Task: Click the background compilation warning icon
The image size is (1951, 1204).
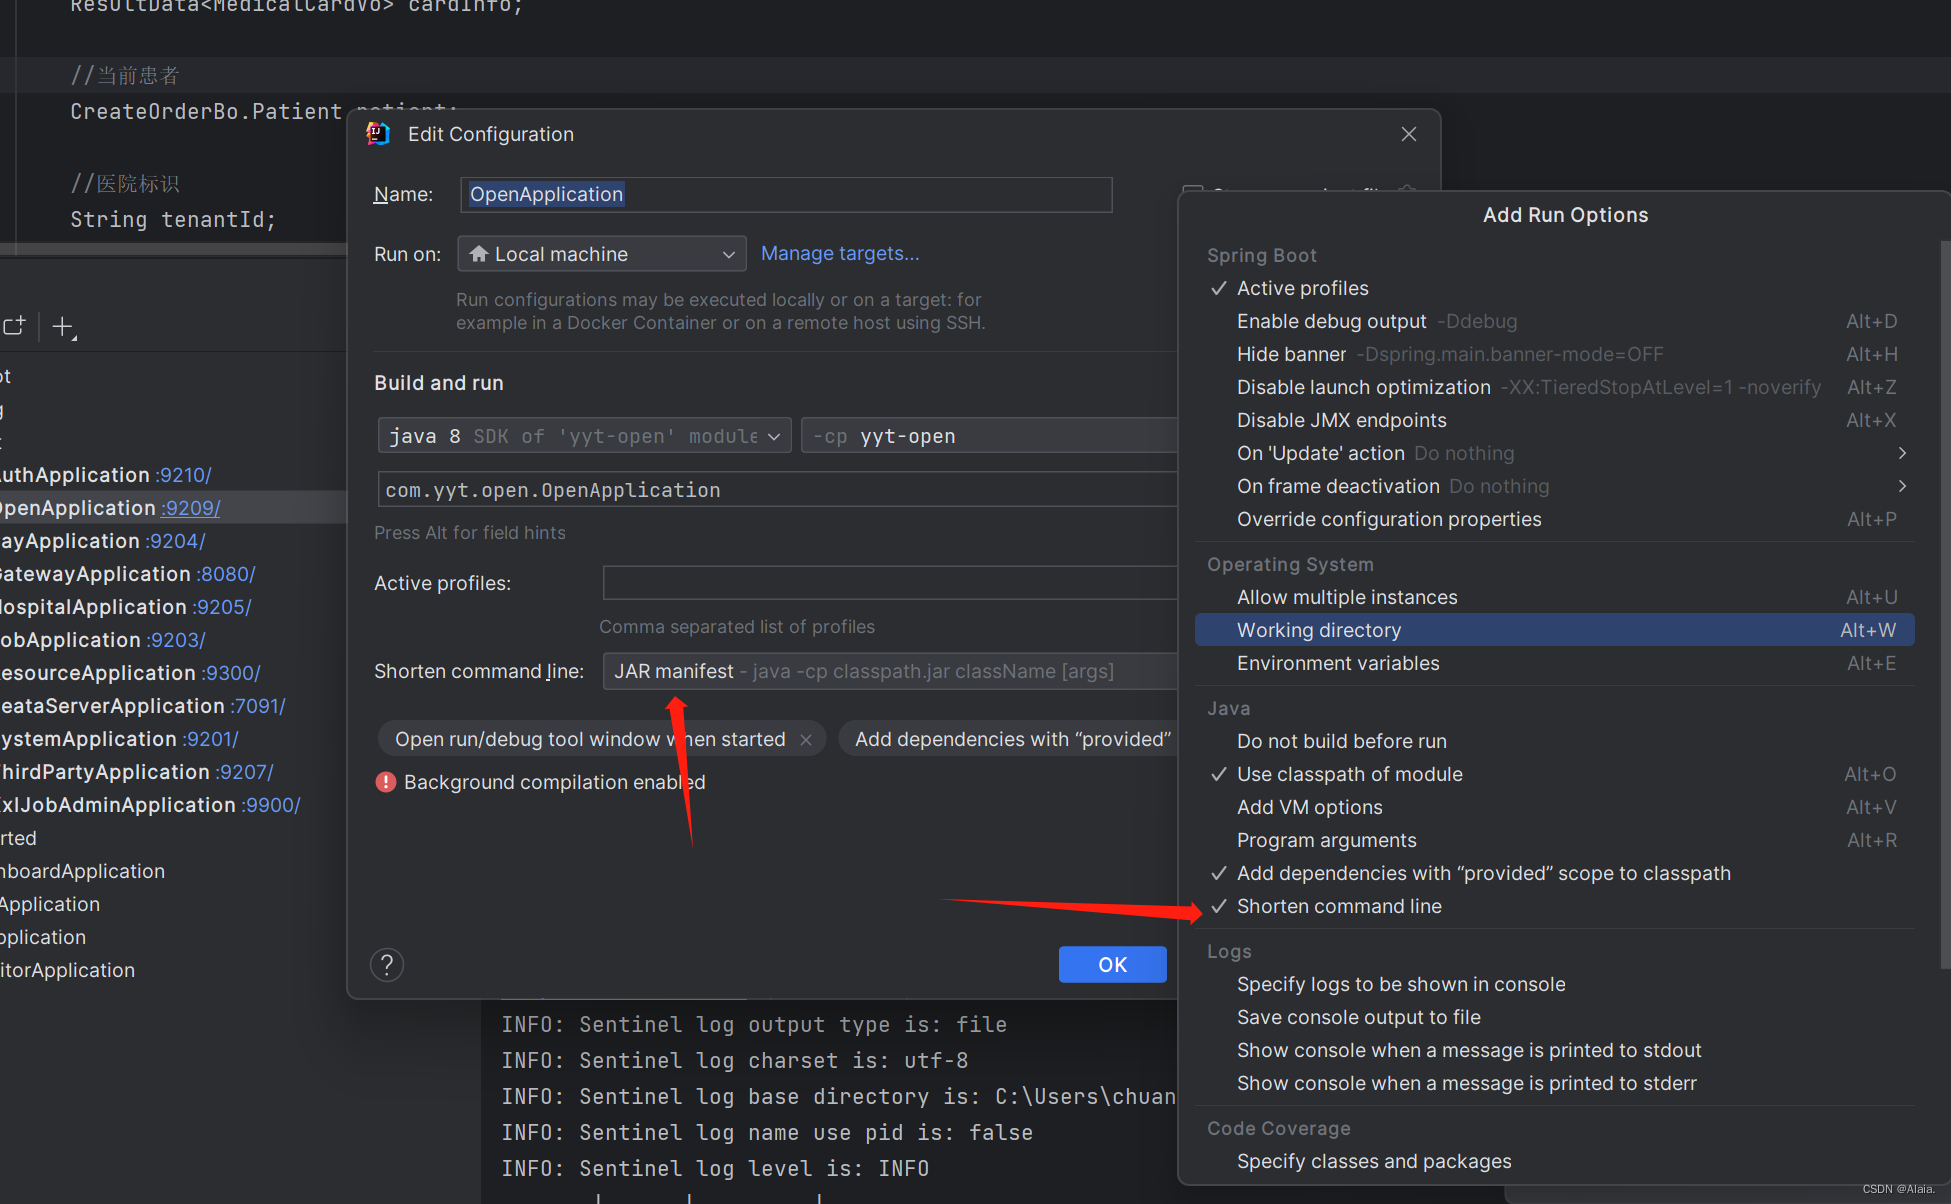Action: [385, 782]
